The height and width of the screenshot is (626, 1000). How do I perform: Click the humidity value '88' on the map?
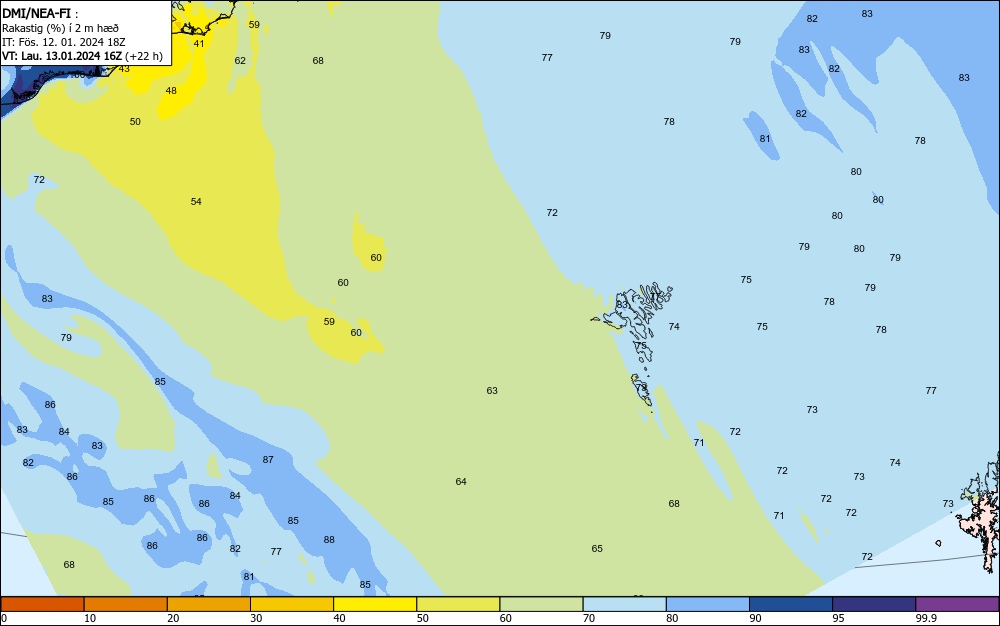tap(329, 540)
